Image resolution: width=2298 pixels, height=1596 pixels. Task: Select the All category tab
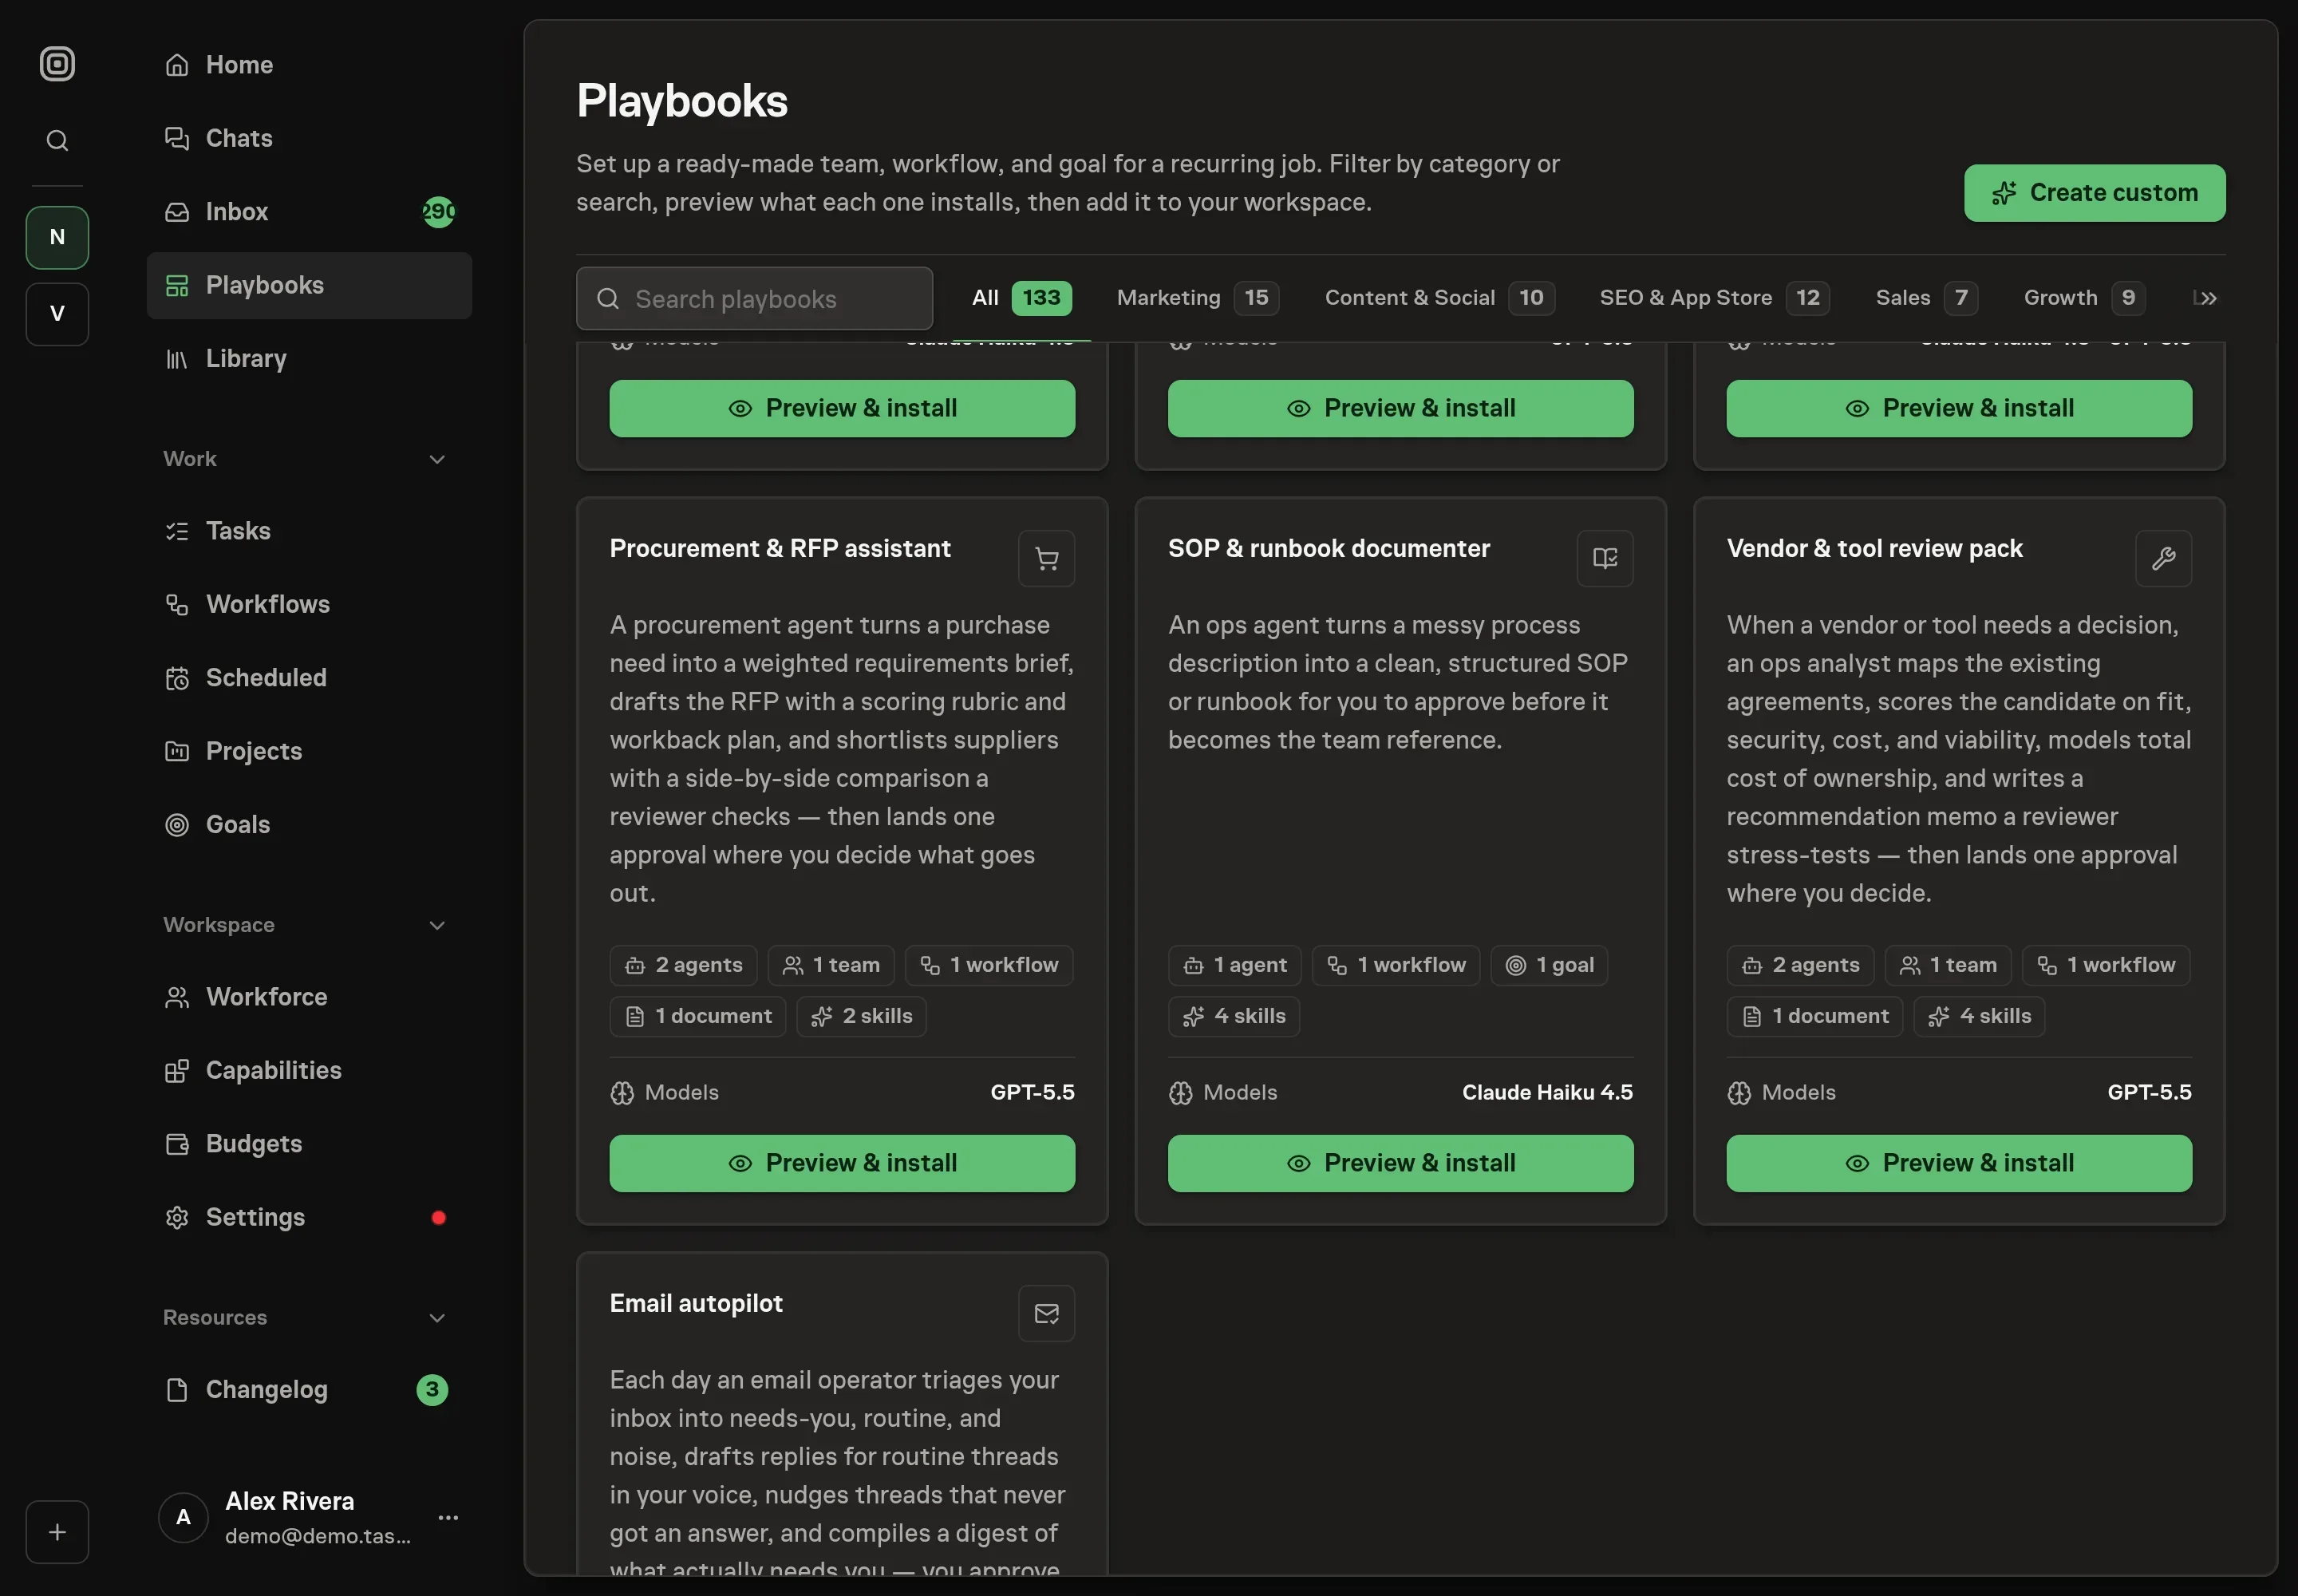1021,298
